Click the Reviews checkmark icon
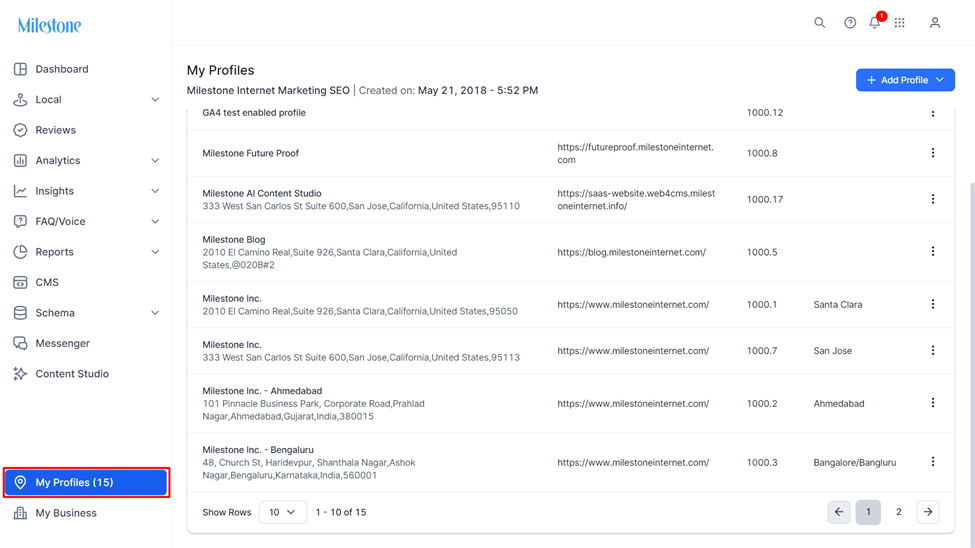Screen dimensions: 975x548 tap(20, 130)
